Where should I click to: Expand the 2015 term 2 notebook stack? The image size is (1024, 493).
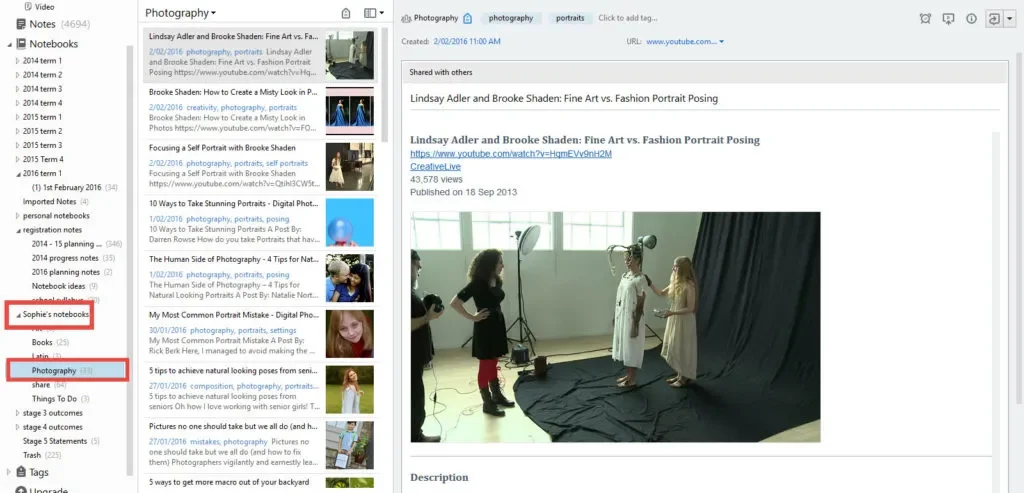click(x=18, y=131)
